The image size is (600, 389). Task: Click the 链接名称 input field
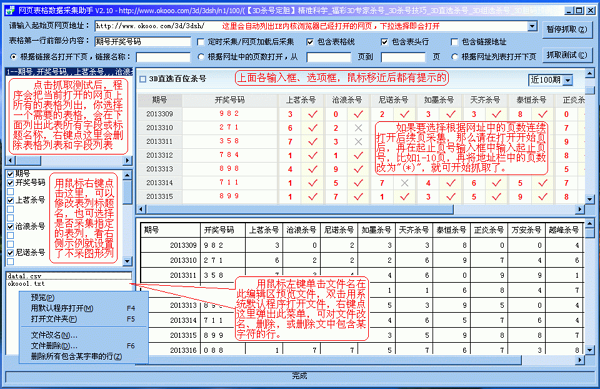click(x=163, y=57)
